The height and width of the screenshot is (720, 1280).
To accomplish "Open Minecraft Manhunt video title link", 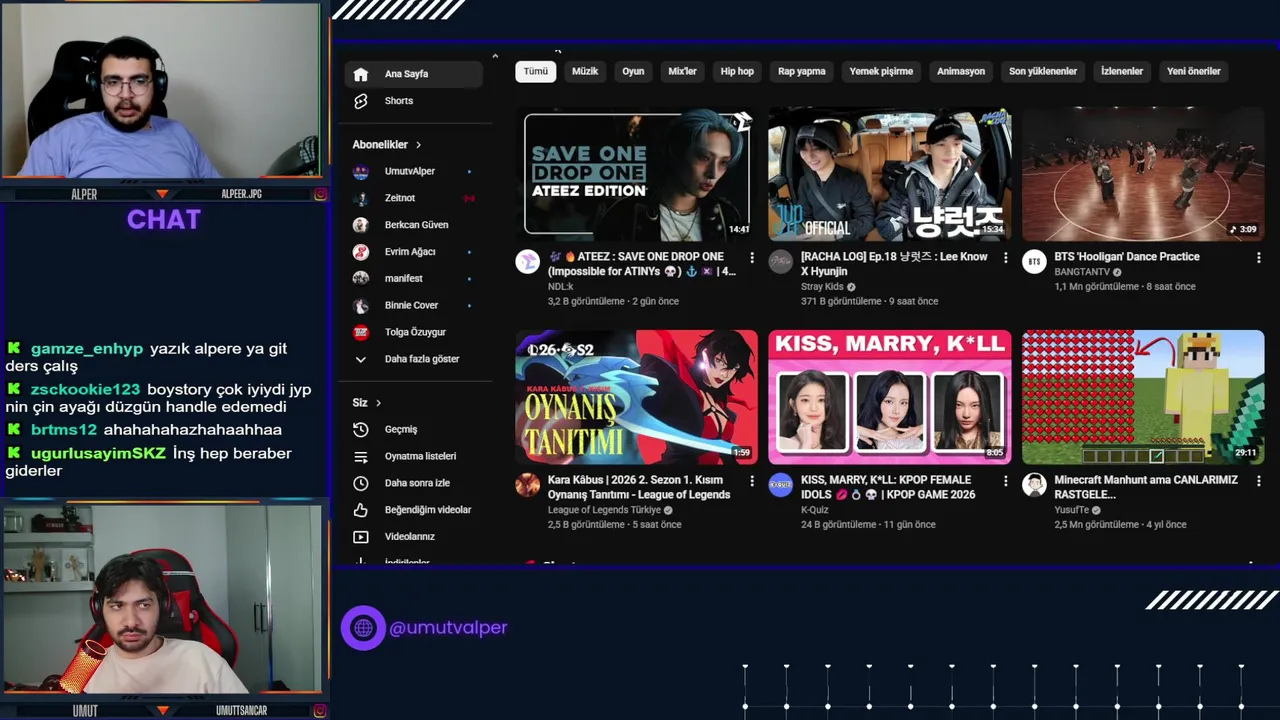I will [x=1146, y=487].
